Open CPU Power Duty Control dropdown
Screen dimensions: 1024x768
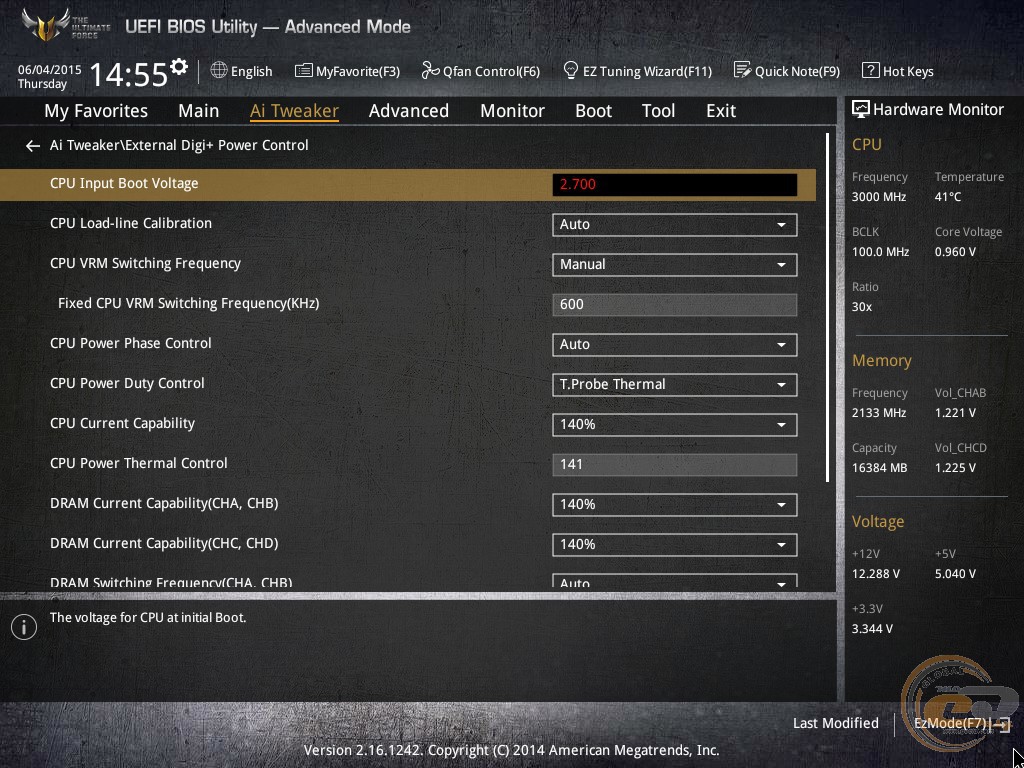674,385
